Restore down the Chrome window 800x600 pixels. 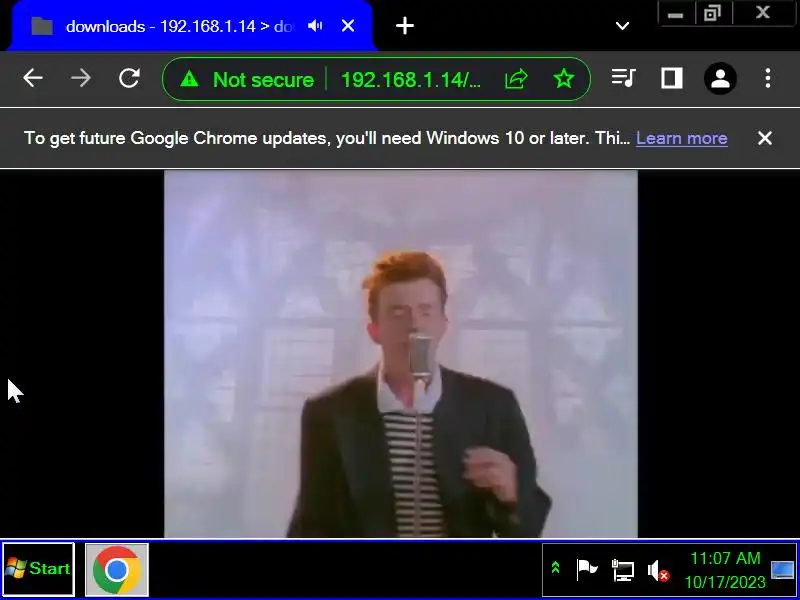711,13
